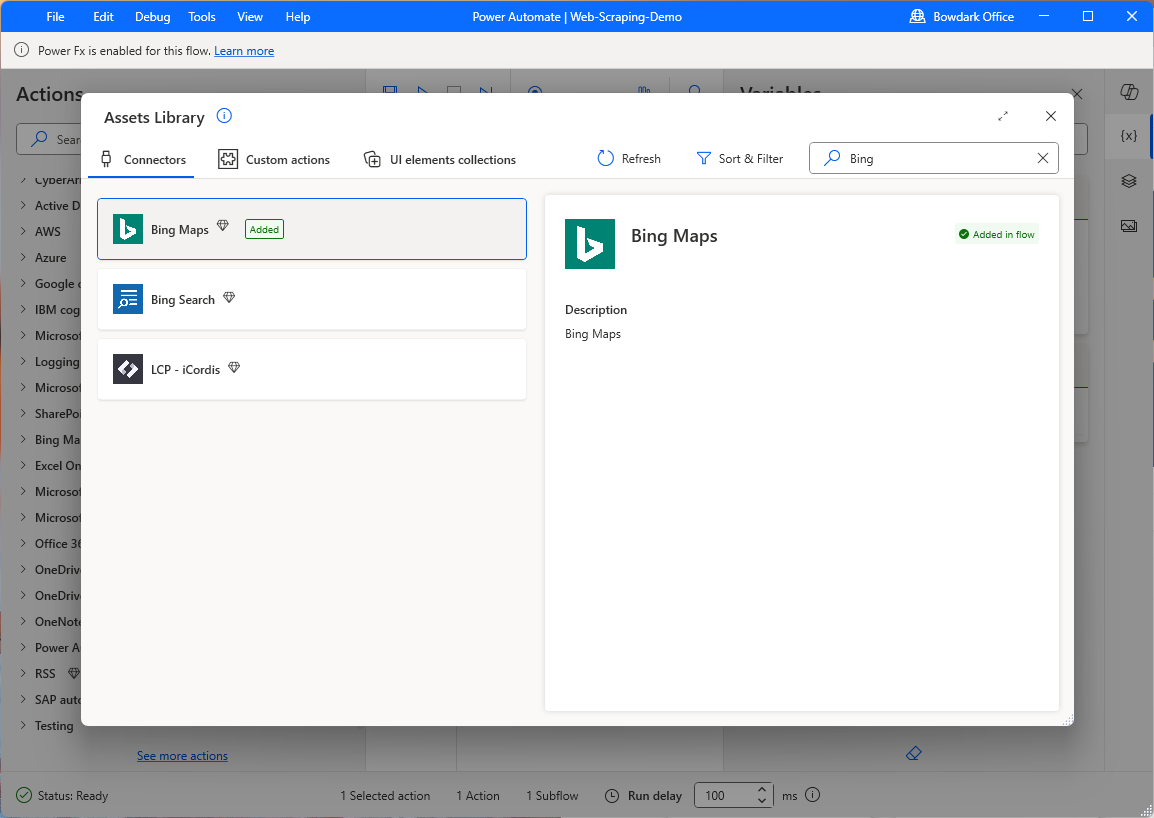Click the Refresh button

click(x=629, y=158)
